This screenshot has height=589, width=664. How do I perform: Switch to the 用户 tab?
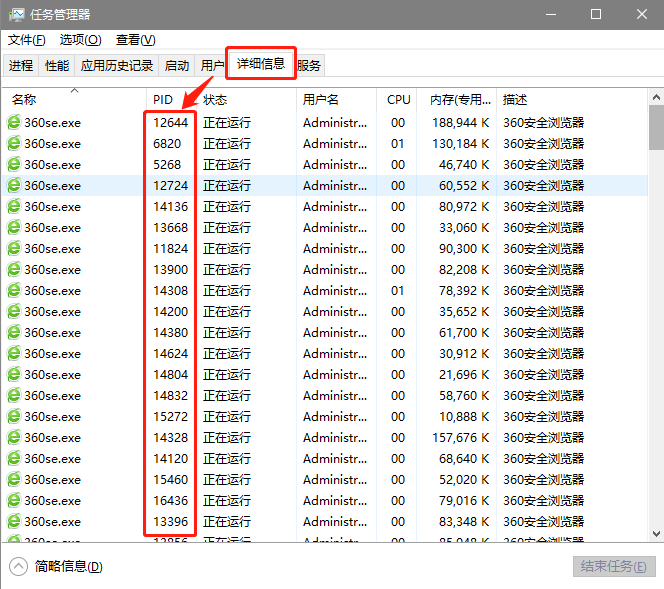(212, 65)
